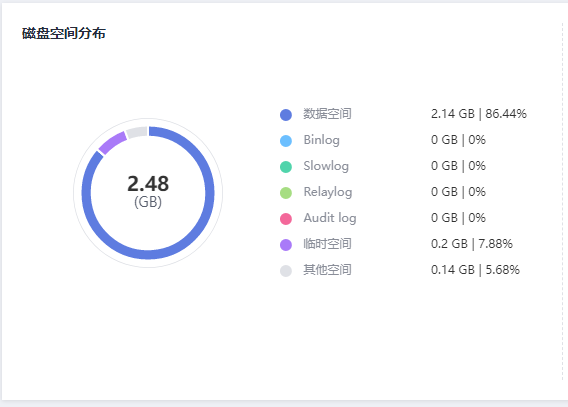Click the 2.14 GB | 86.44% value
Screen dimensions: 568x407
(479, 114)
